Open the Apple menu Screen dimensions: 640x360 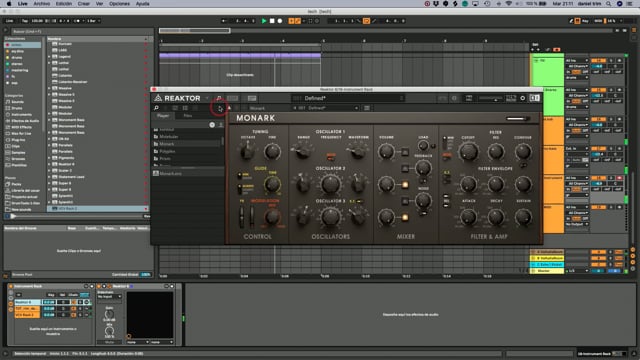9,4
